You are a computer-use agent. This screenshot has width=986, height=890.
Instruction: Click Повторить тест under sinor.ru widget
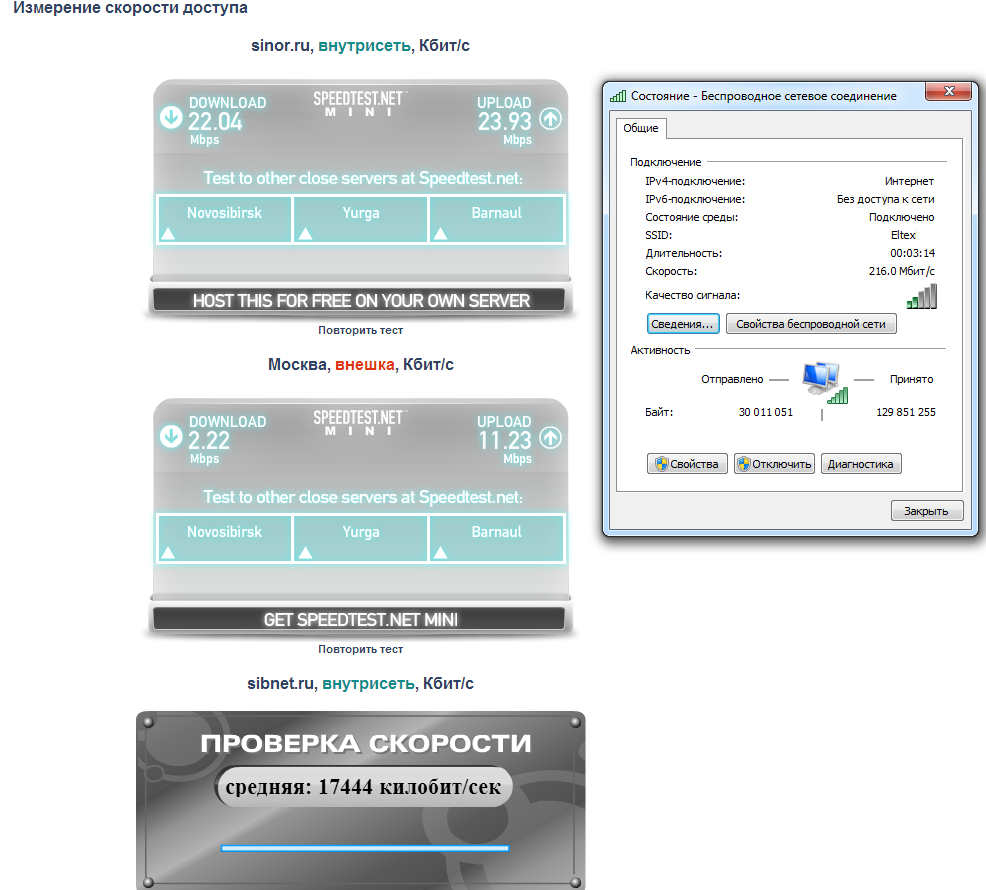[x=360, y=330]
